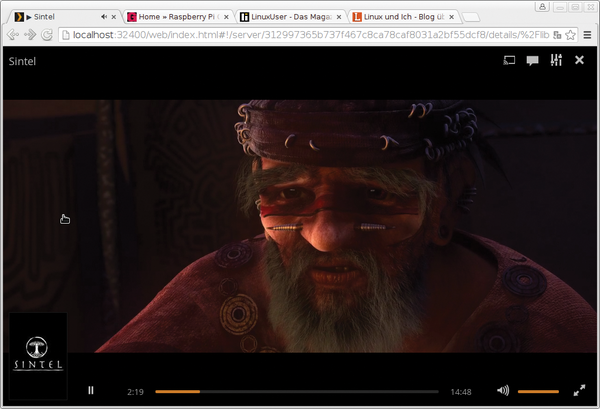
Task: Click the user profile icon in title bar
Action: coord(543,7)
